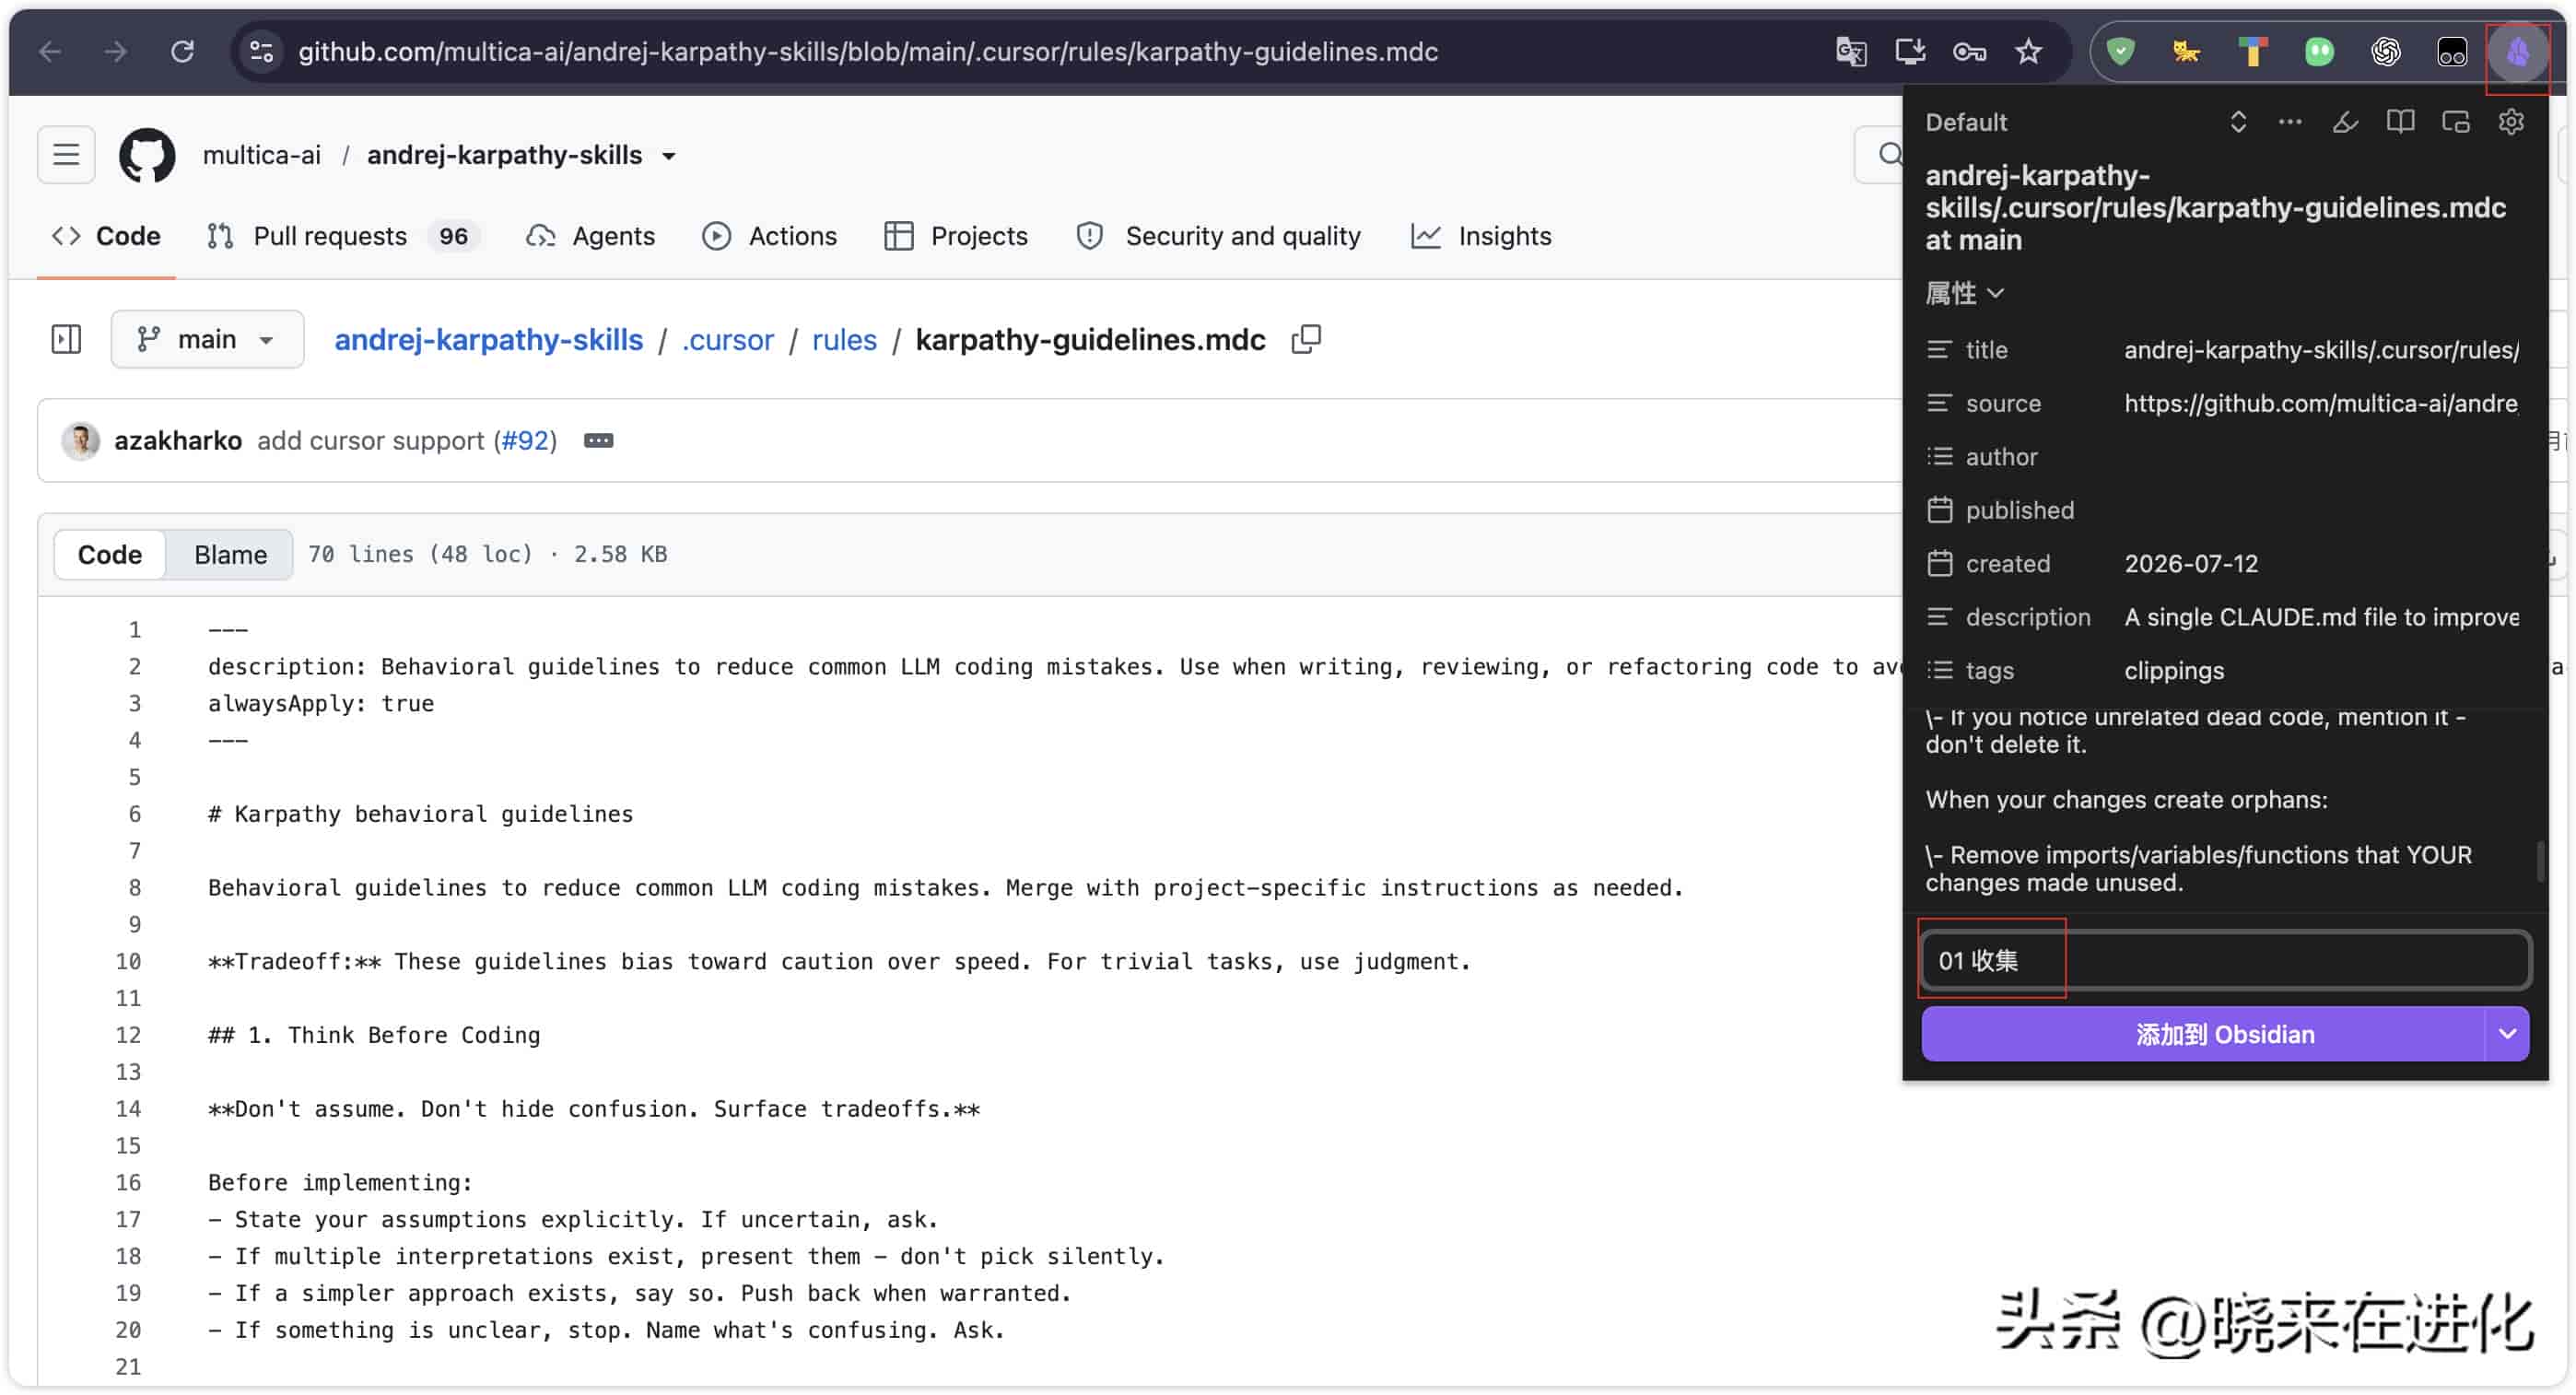Bookmark this page with the star icon

(2028, 52)
